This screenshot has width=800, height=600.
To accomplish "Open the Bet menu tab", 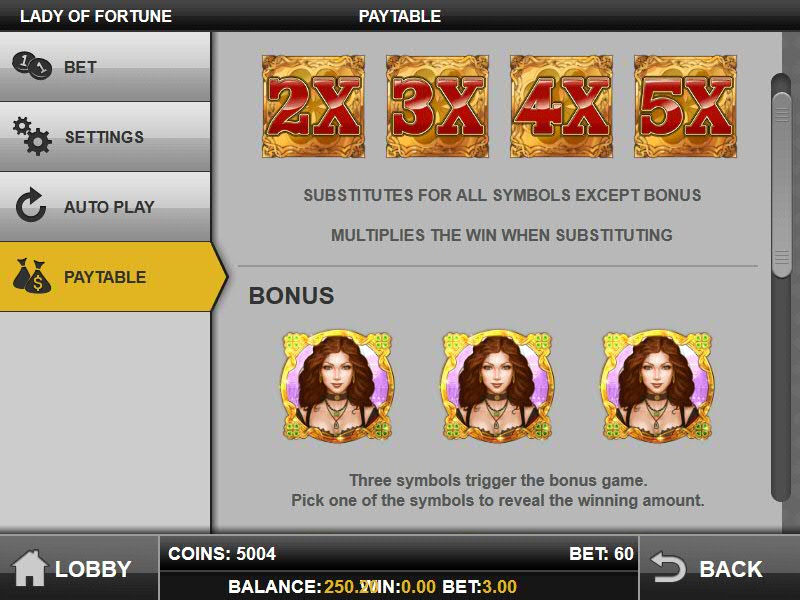I will (105, 67).
